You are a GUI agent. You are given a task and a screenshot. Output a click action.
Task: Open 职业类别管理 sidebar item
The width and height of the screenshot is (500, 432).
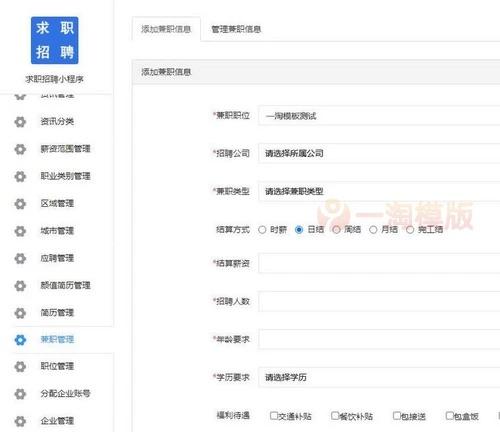65,176
